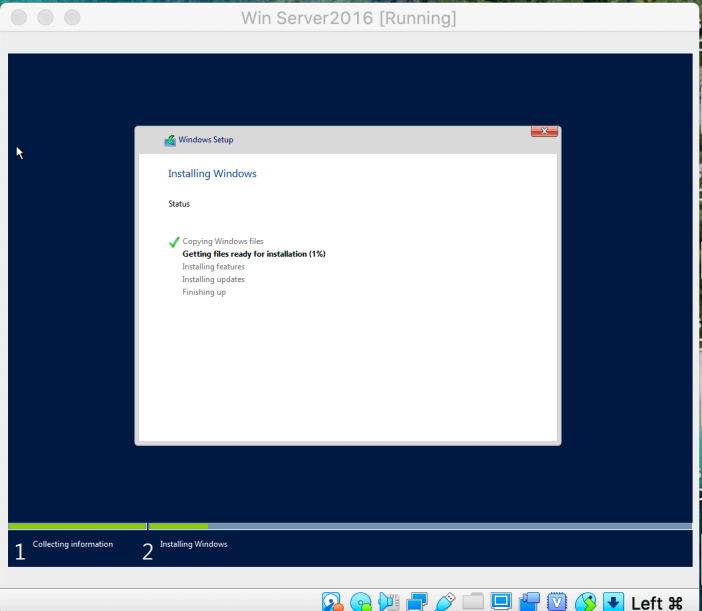Viewport: 702px width, 611px height.
Task: Click the mouse integration indicator icon
Action: [x=586, y=602]
